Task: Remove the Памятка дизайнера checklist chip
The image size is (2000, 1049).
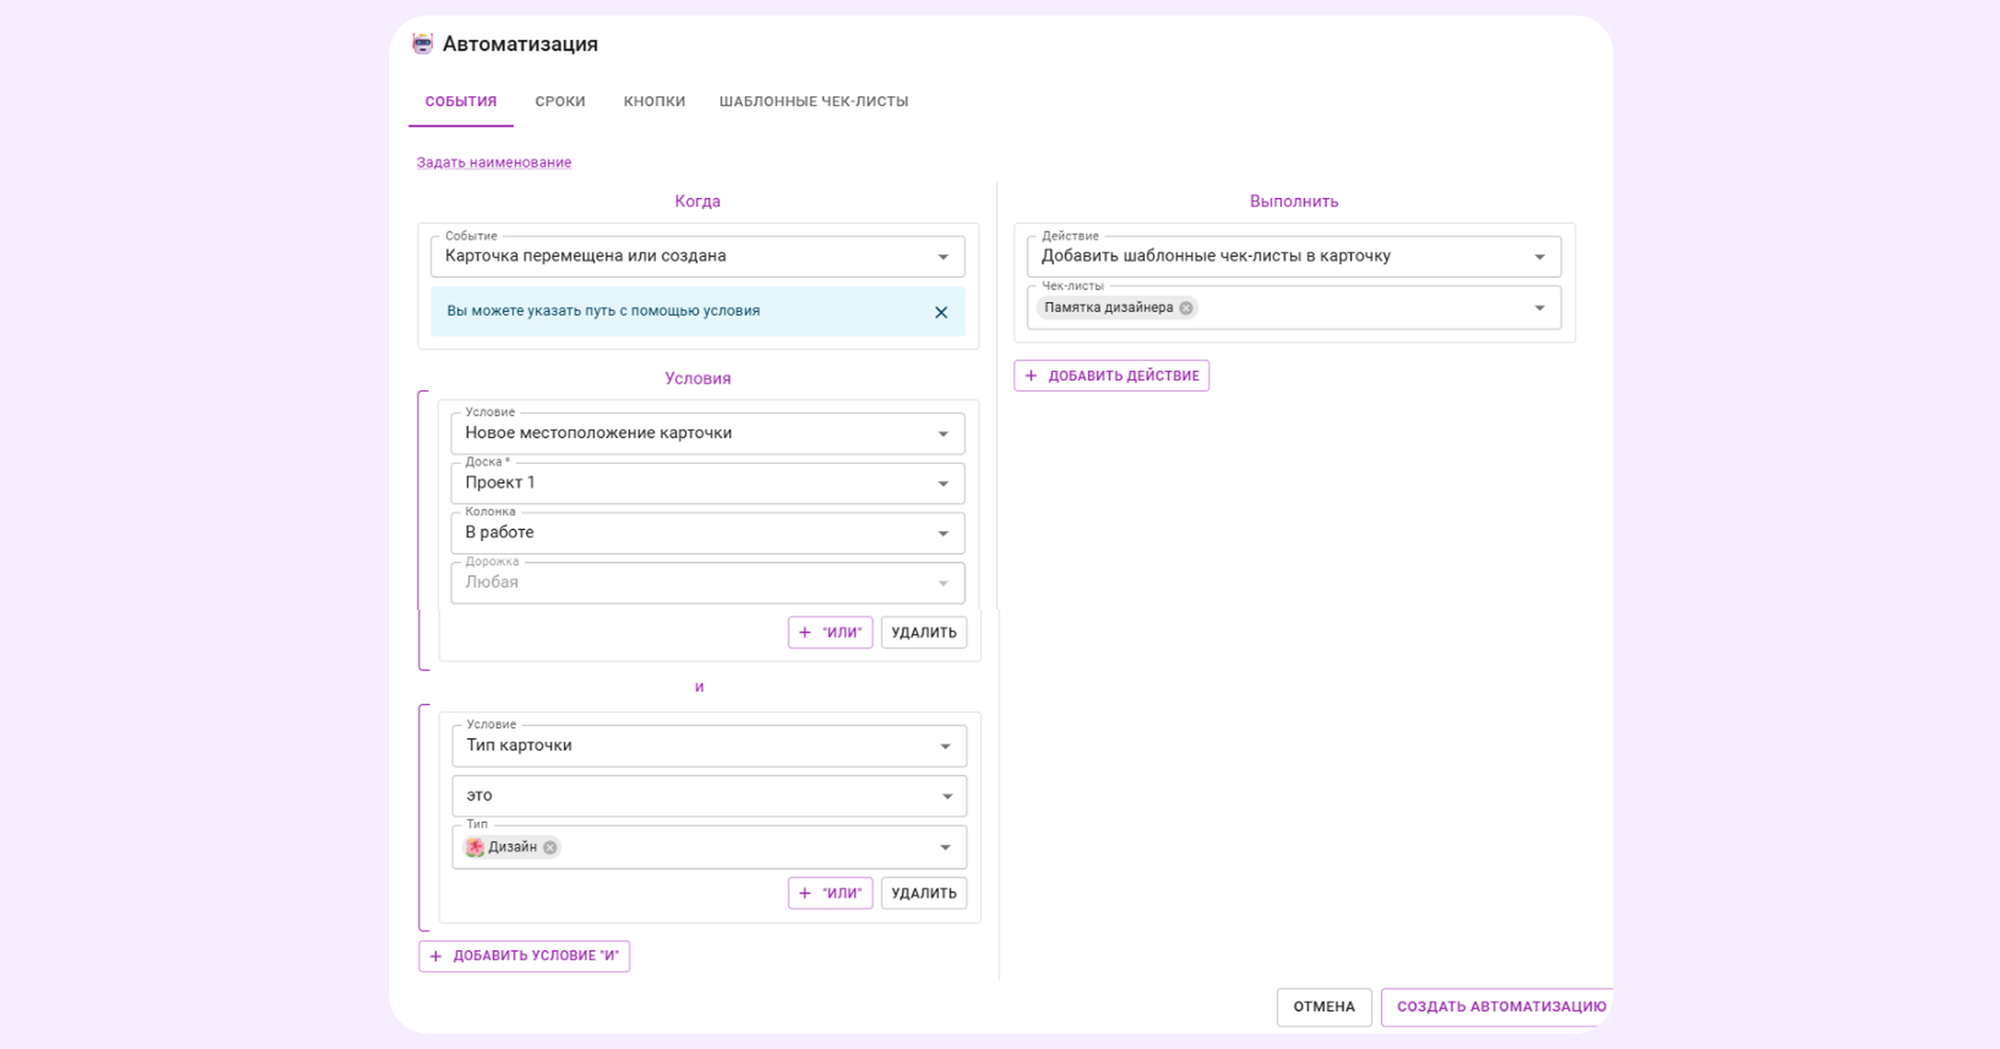Action: pos(1186,308)
